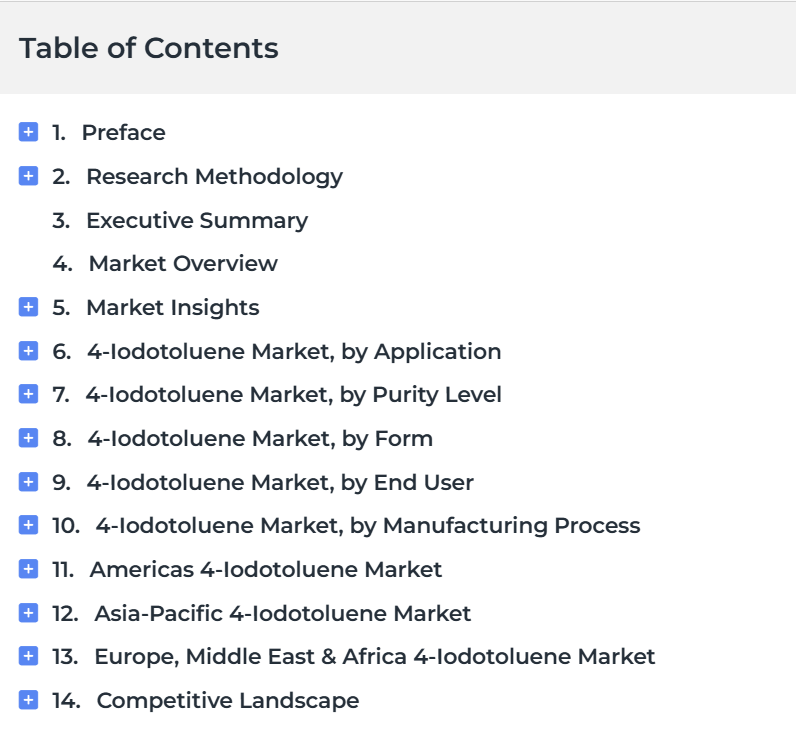
Task: Expand the by End User plus icon
Action: coord(28,482)
